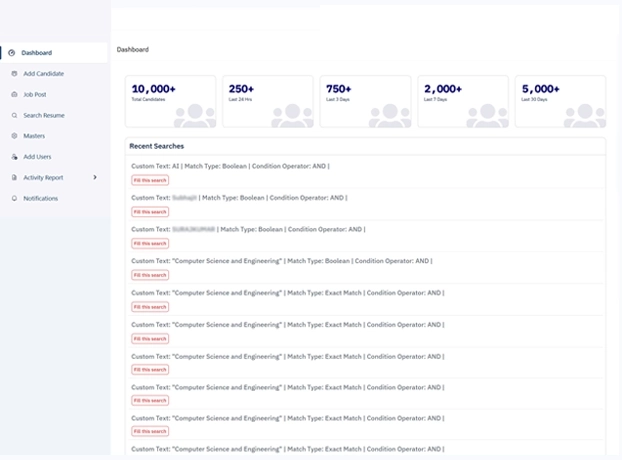Click the 2,000+ Last 7 Days value
Image resolution: width=622 pixels, height=460 pixels.
coord(443,89)
